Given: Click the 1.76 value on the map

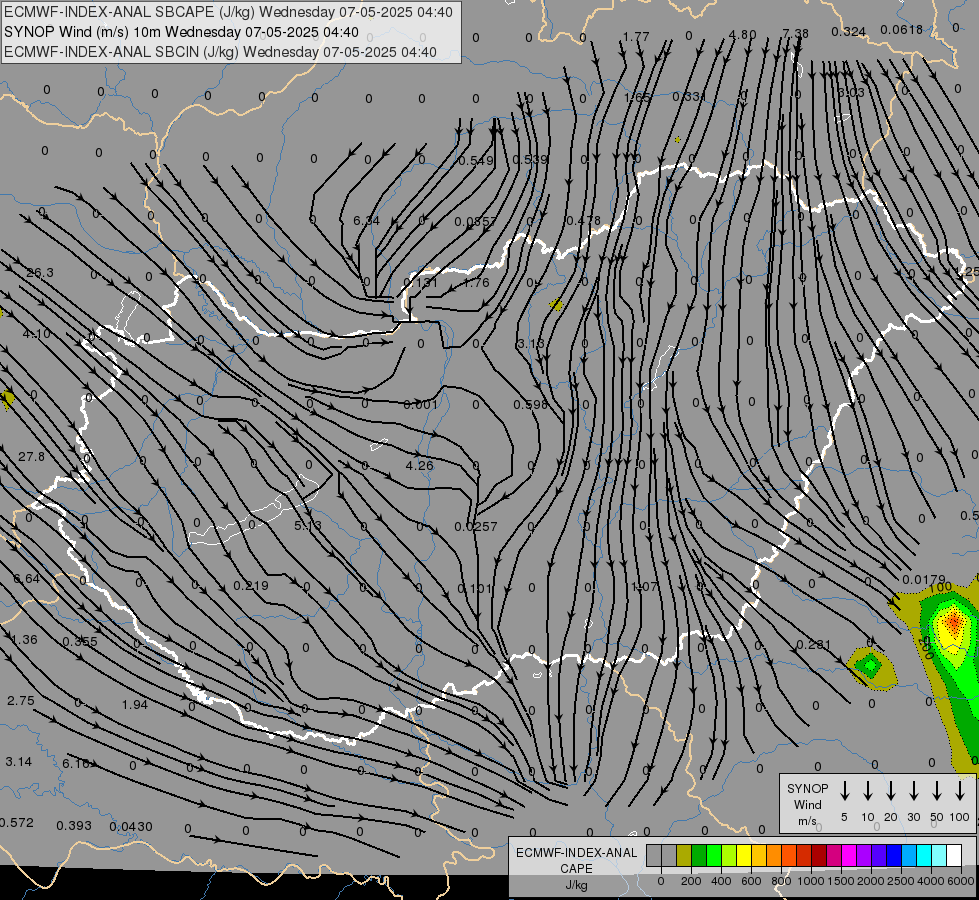Looking at the screenshot, I should click(476, 283).
